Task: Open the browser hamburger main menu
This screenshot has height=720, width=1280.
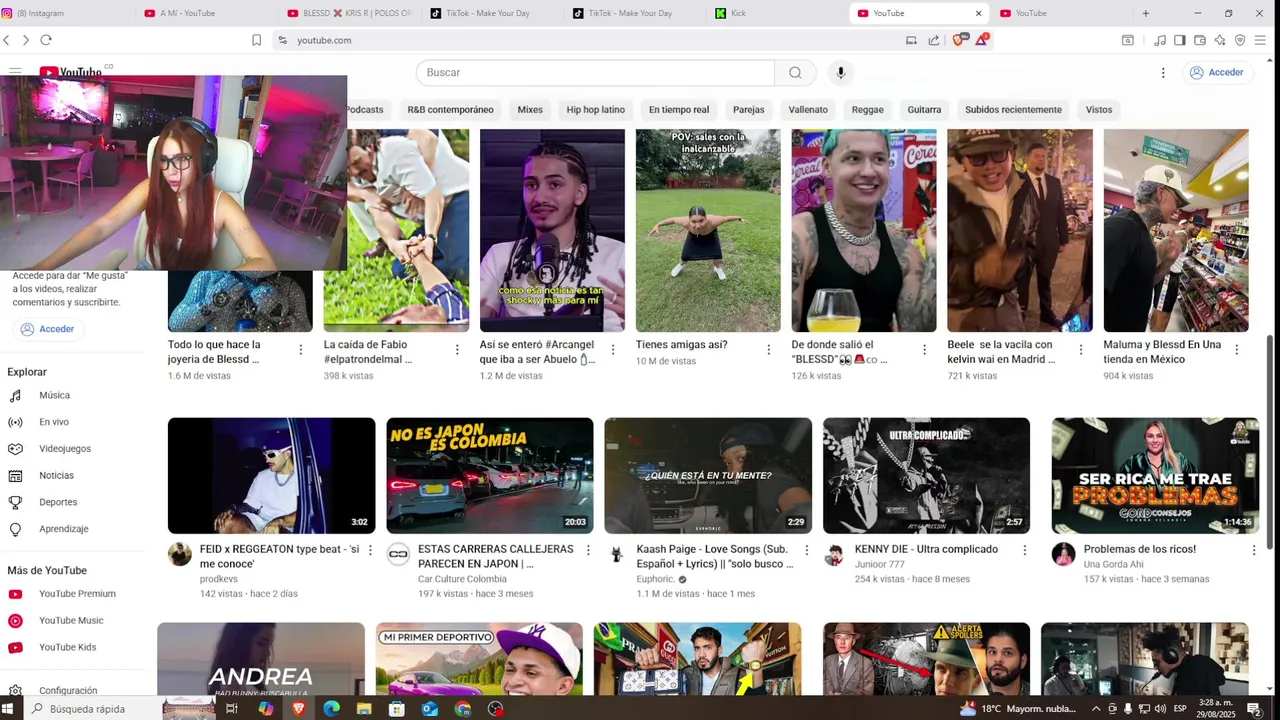Action: [1260, 40]
